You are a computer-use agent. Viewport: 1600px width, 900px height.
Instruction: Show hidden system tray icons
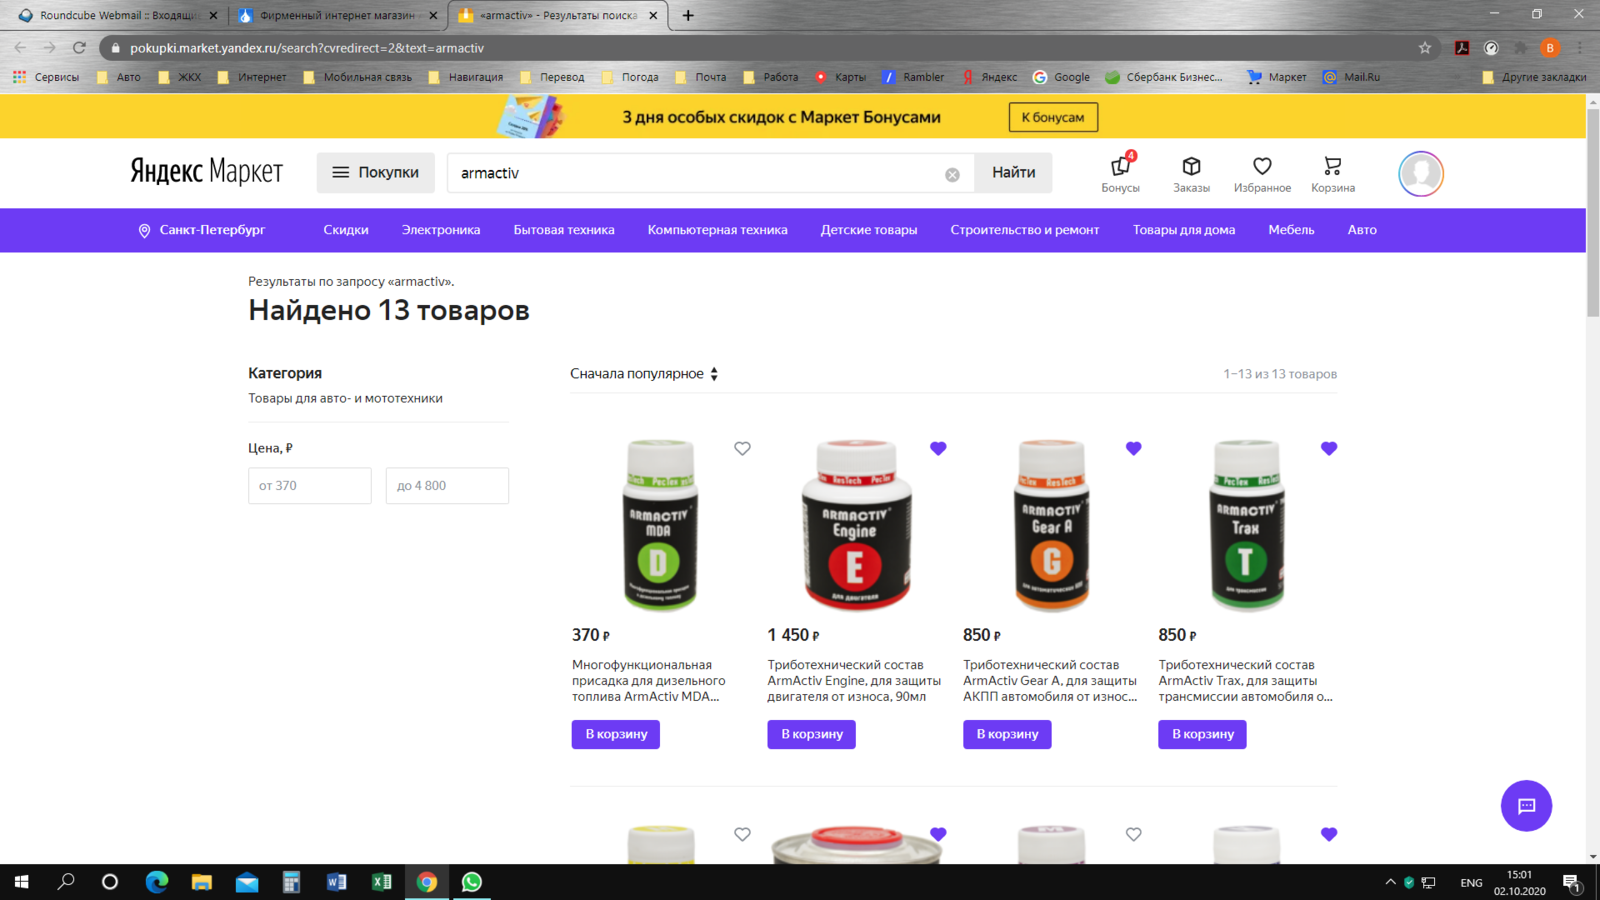tap(1390, 882)
